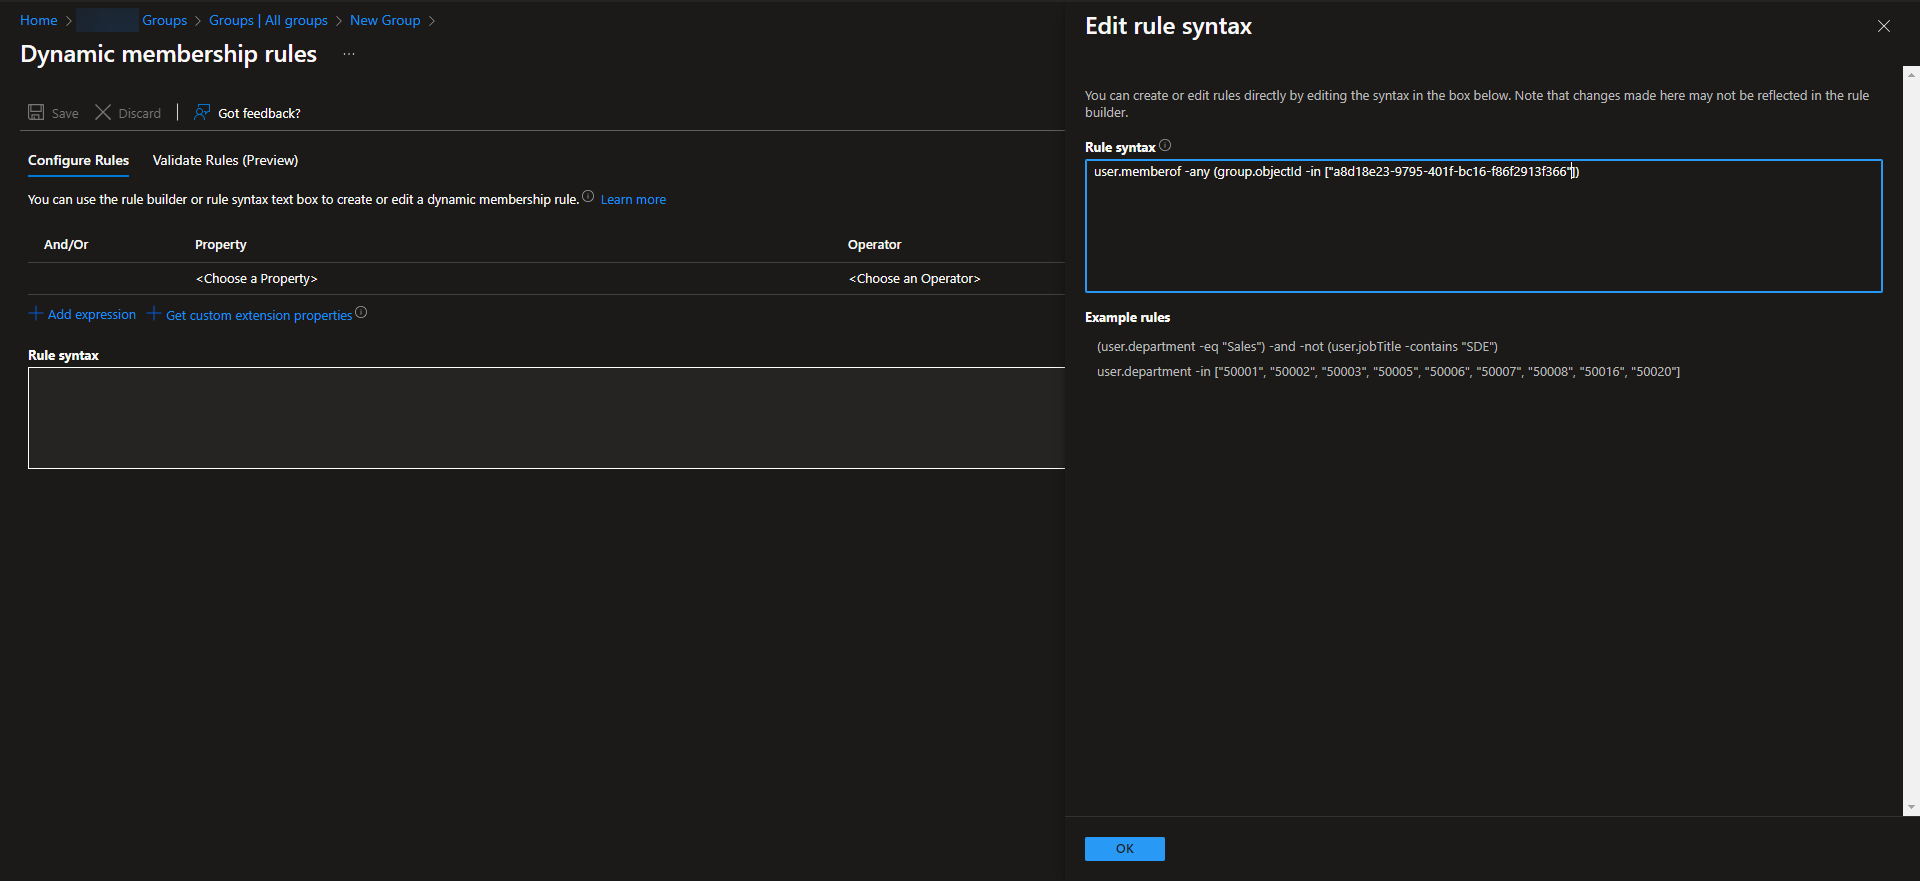Open the Choose a Property dropdown
Screen dimensions: 1920x881
coord(257,279)
